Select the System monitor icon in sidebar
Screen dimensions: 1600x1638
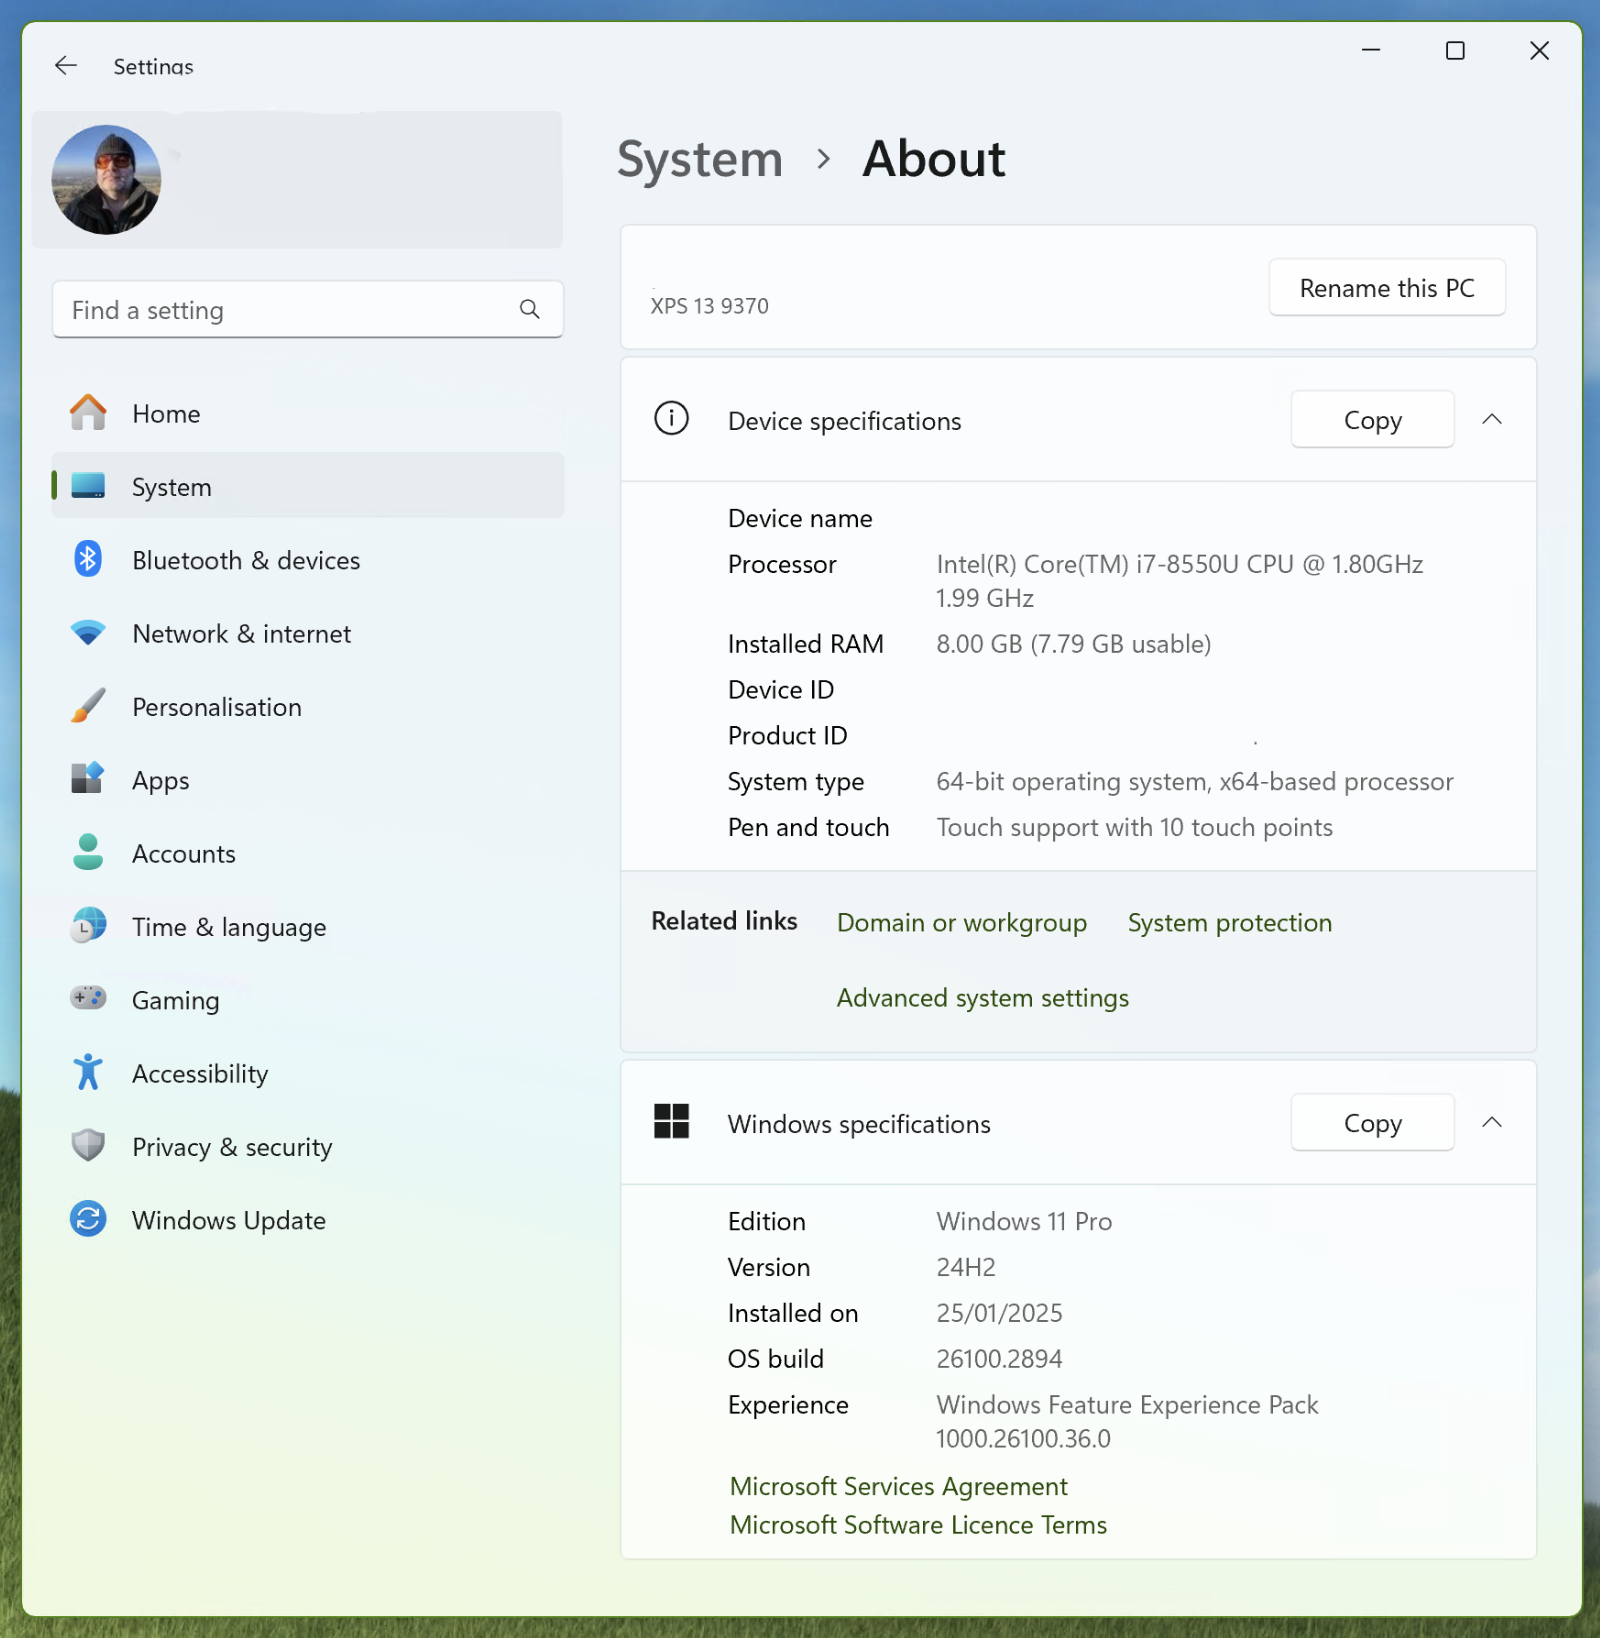(88, 486)
